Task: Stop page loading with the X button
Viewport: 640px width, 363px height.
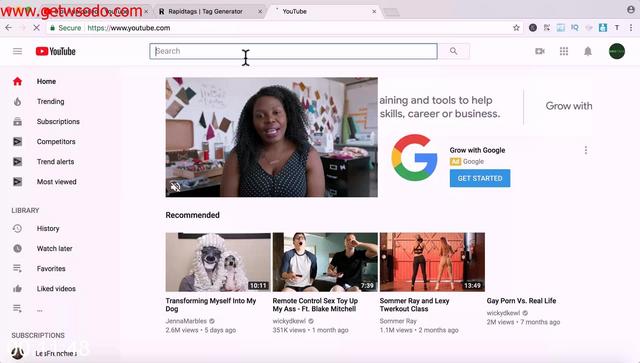Action: 36,28
